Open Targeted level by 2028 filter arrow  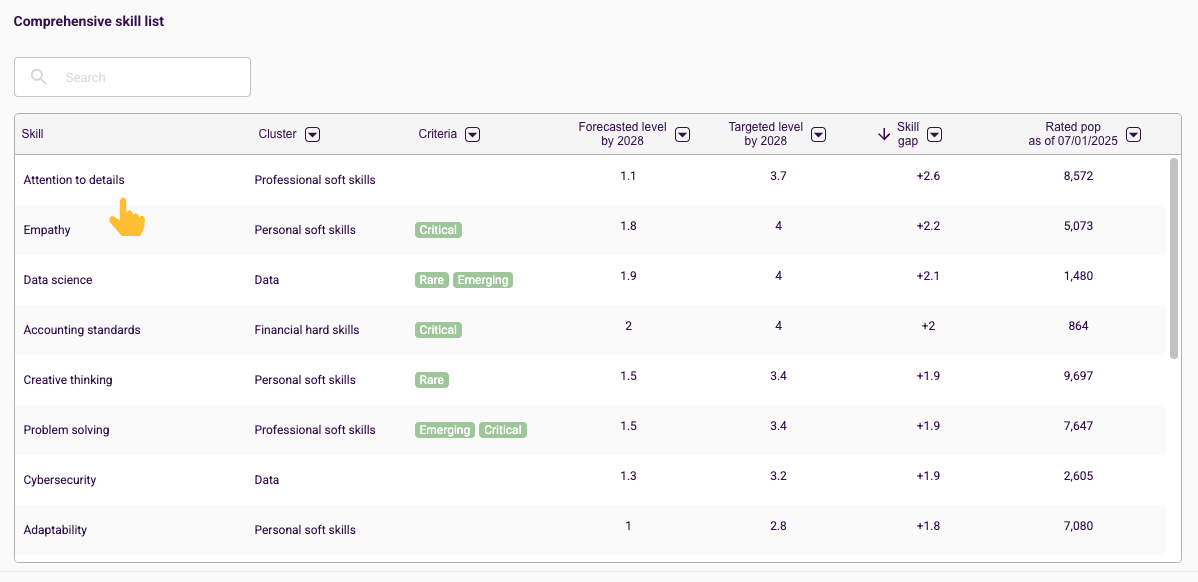pyautogui.click(x=819, y=134)
